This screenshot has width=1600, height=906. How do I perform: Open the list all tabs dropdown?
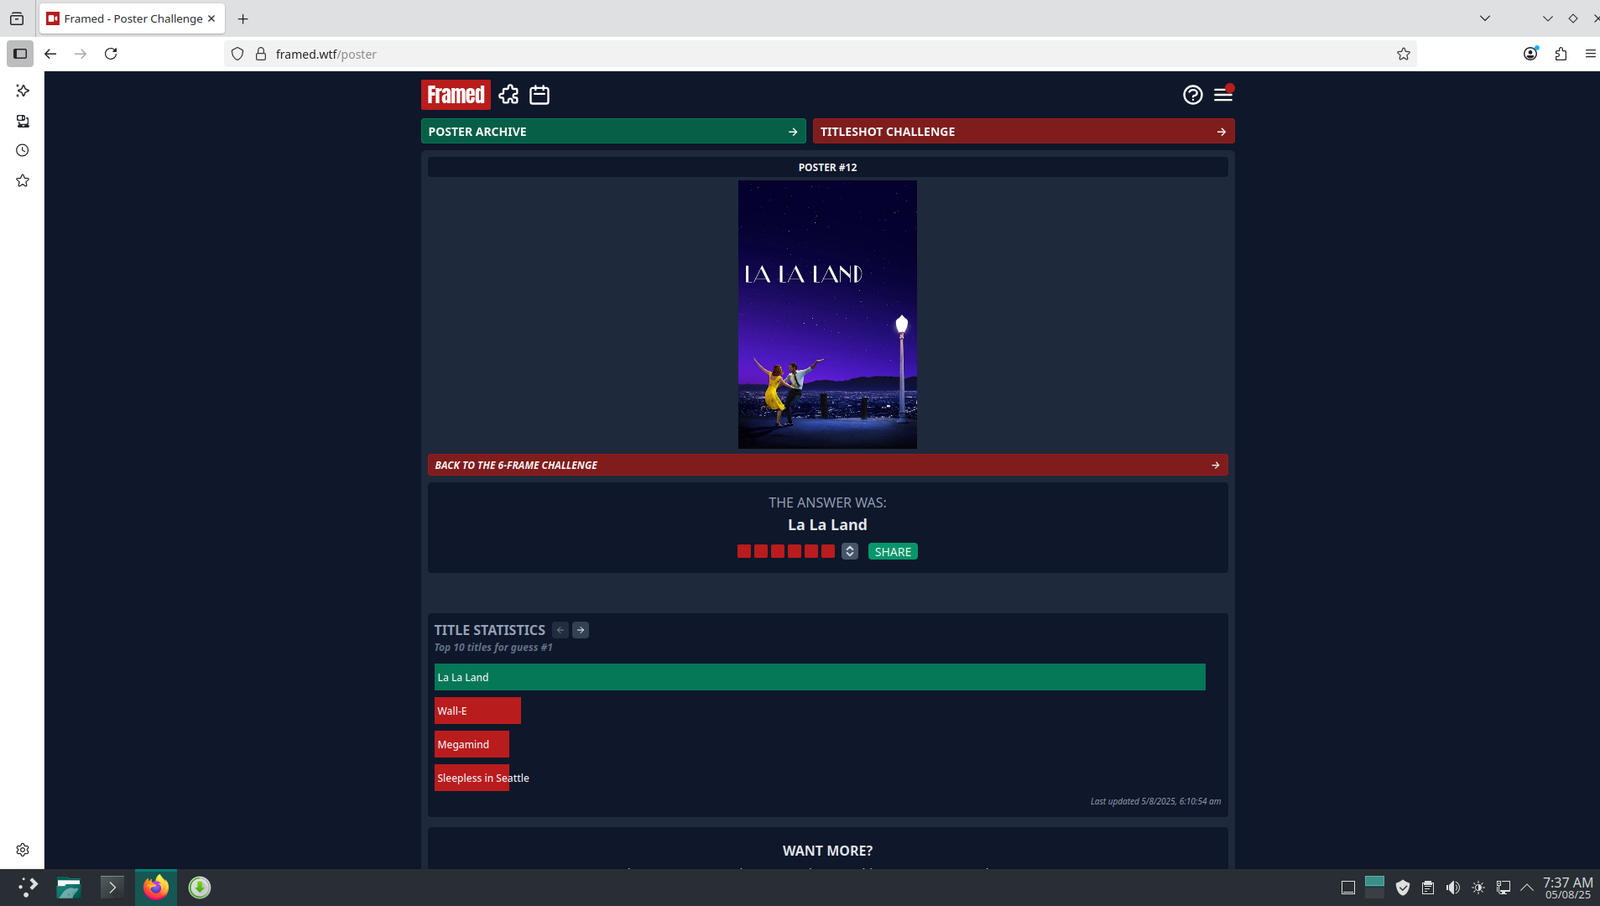(x=1485, y=18)
